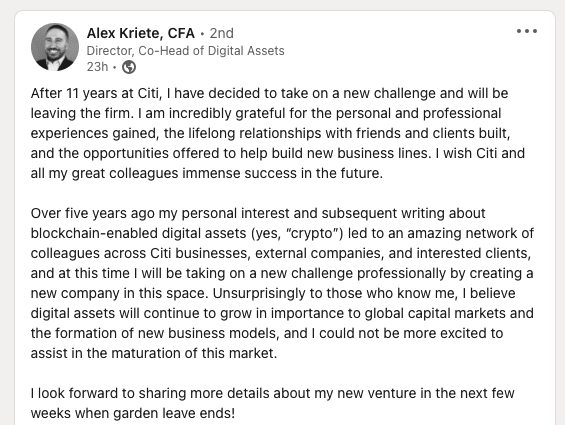This screenshot has width=565, height=425.
Task: Click the closing paragraph about new venture
Action: click(272, 403)
